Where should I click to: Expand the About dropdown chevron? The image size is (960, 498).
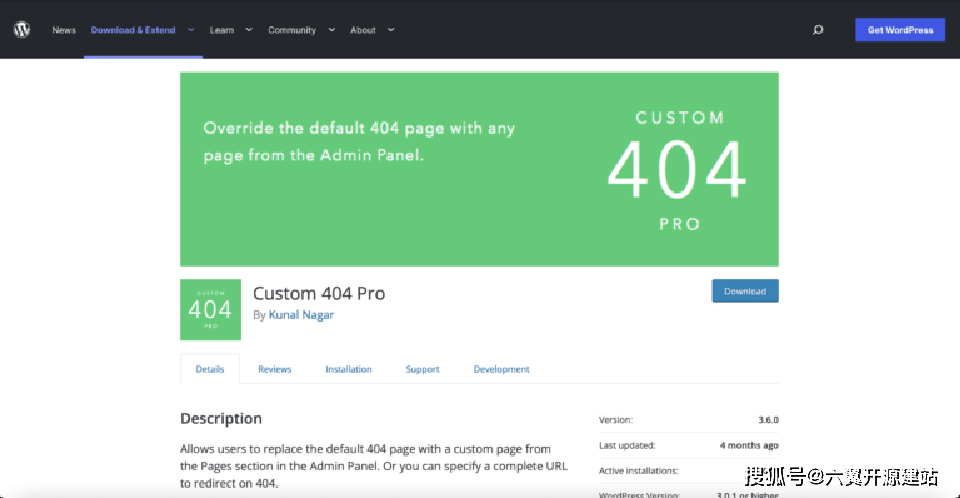(391, 29)
